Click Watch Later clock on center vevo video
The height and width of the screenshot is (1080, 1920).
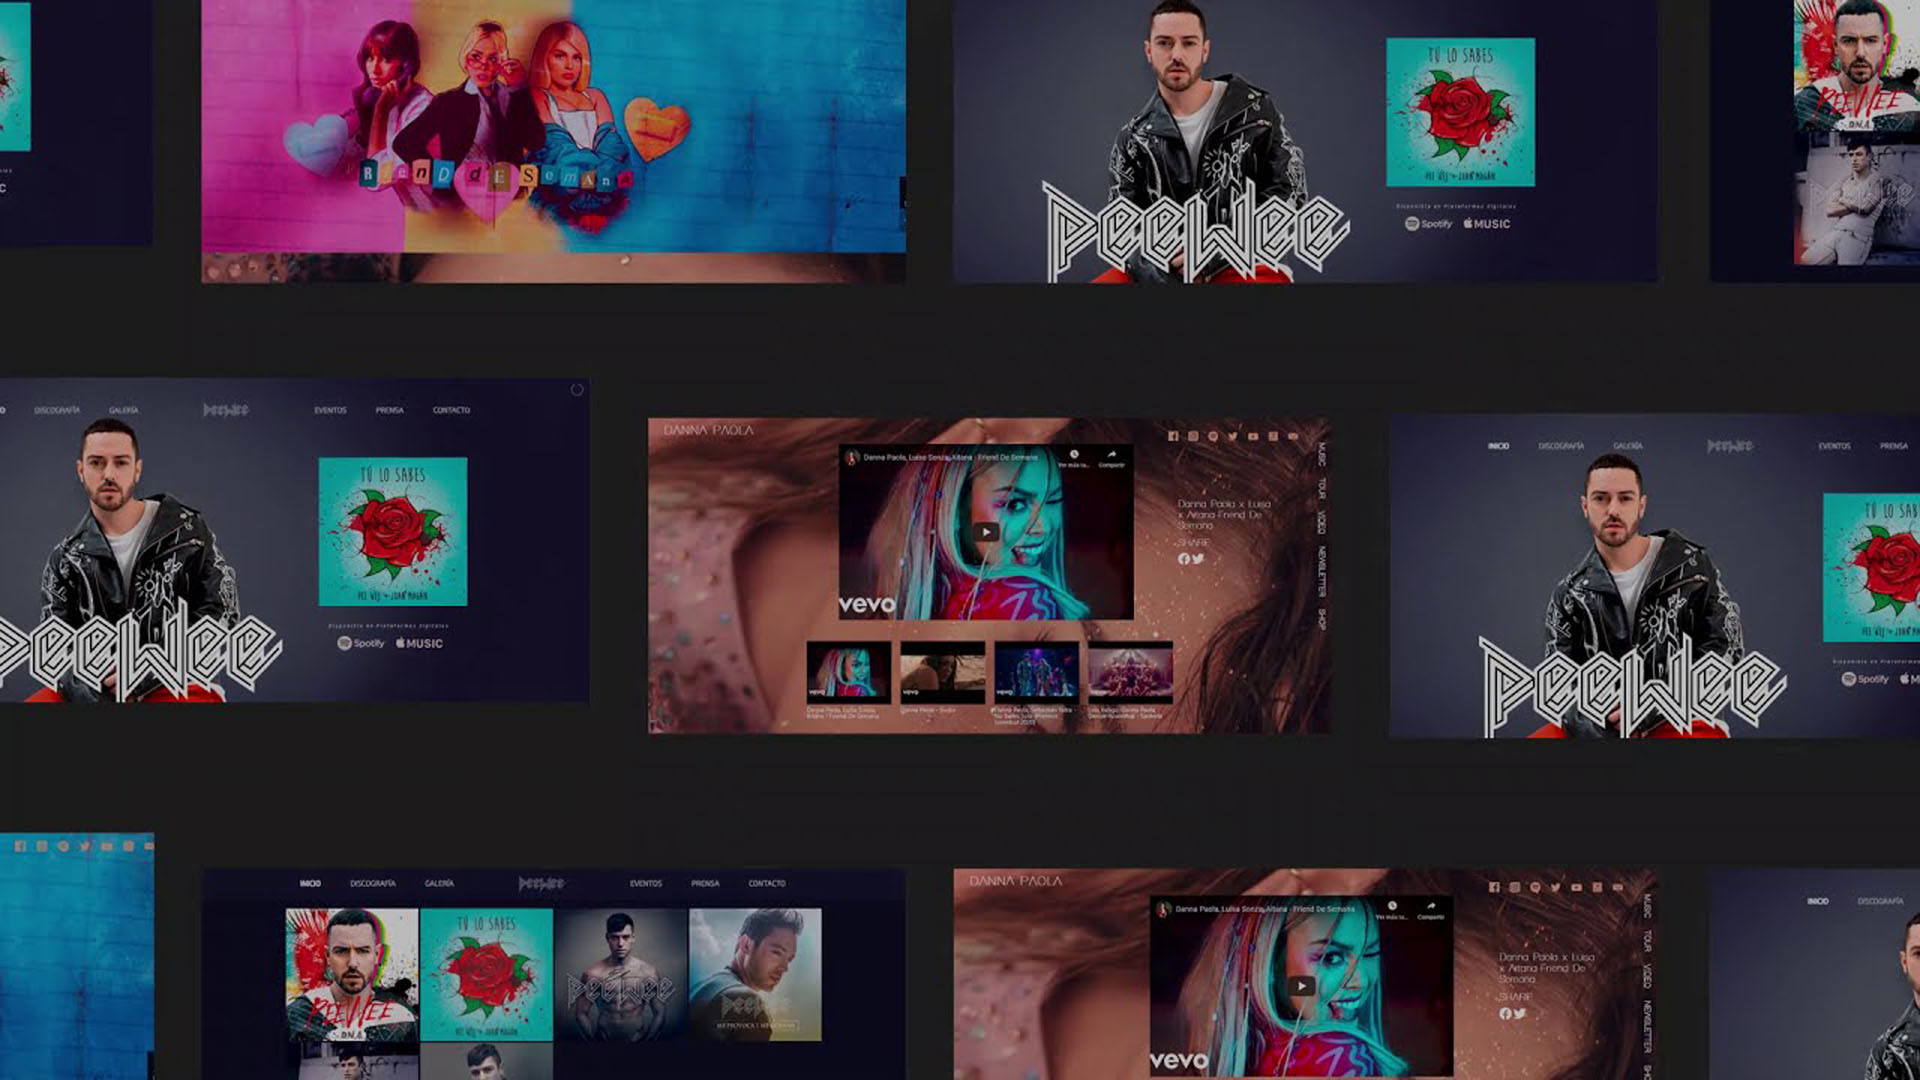(x=1074, y=455)
